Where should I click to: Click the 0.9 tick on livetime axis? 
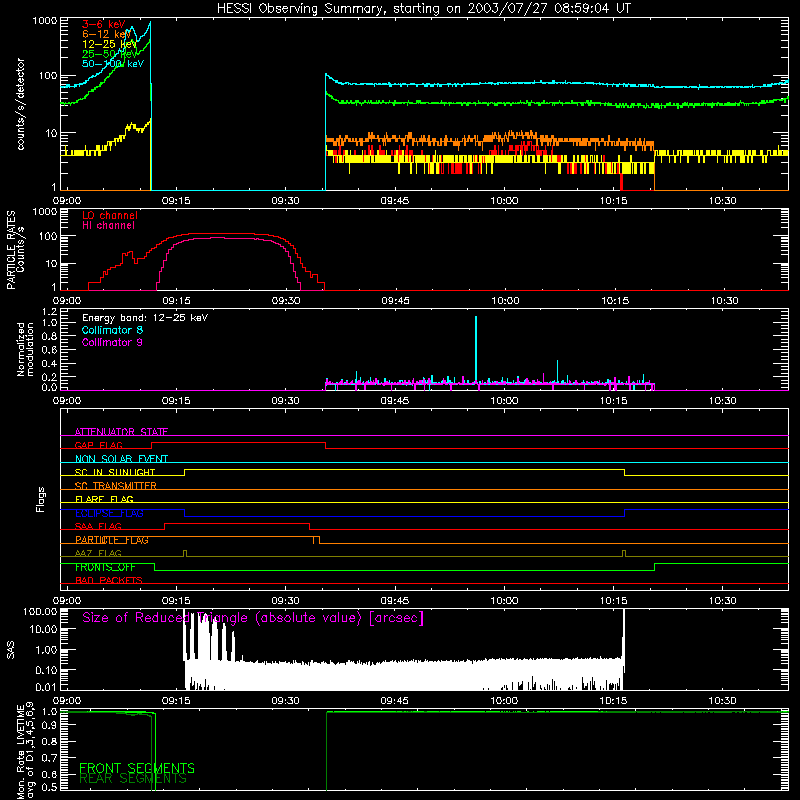tap(49, 725)
